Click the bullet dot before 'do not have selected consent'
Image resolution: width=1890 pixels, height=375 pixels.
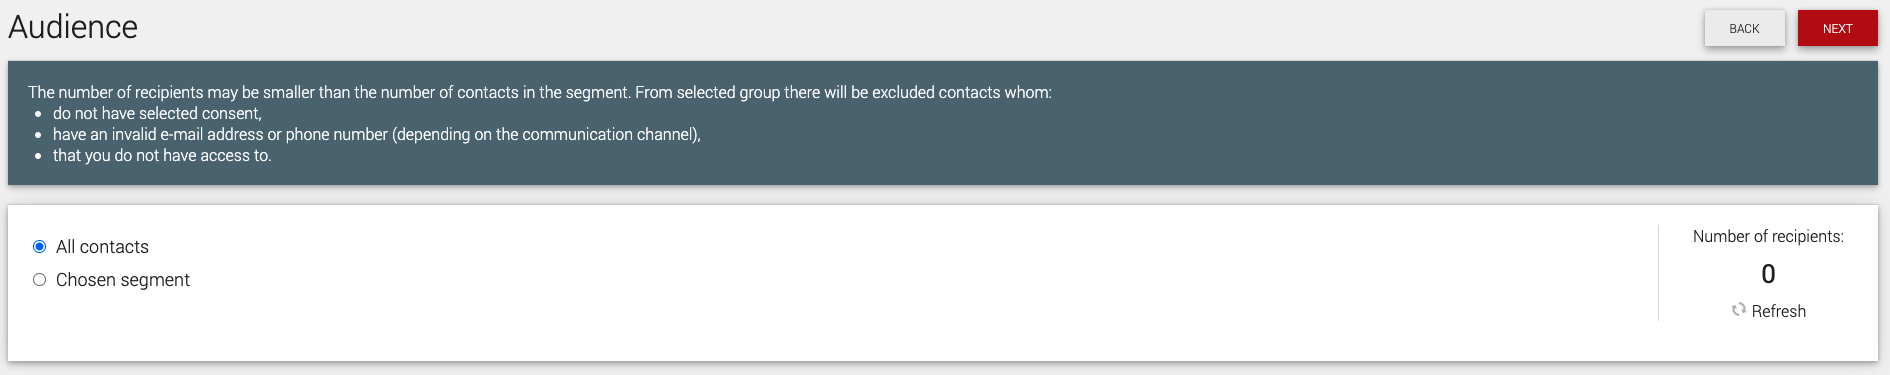(x=38, y=114)
